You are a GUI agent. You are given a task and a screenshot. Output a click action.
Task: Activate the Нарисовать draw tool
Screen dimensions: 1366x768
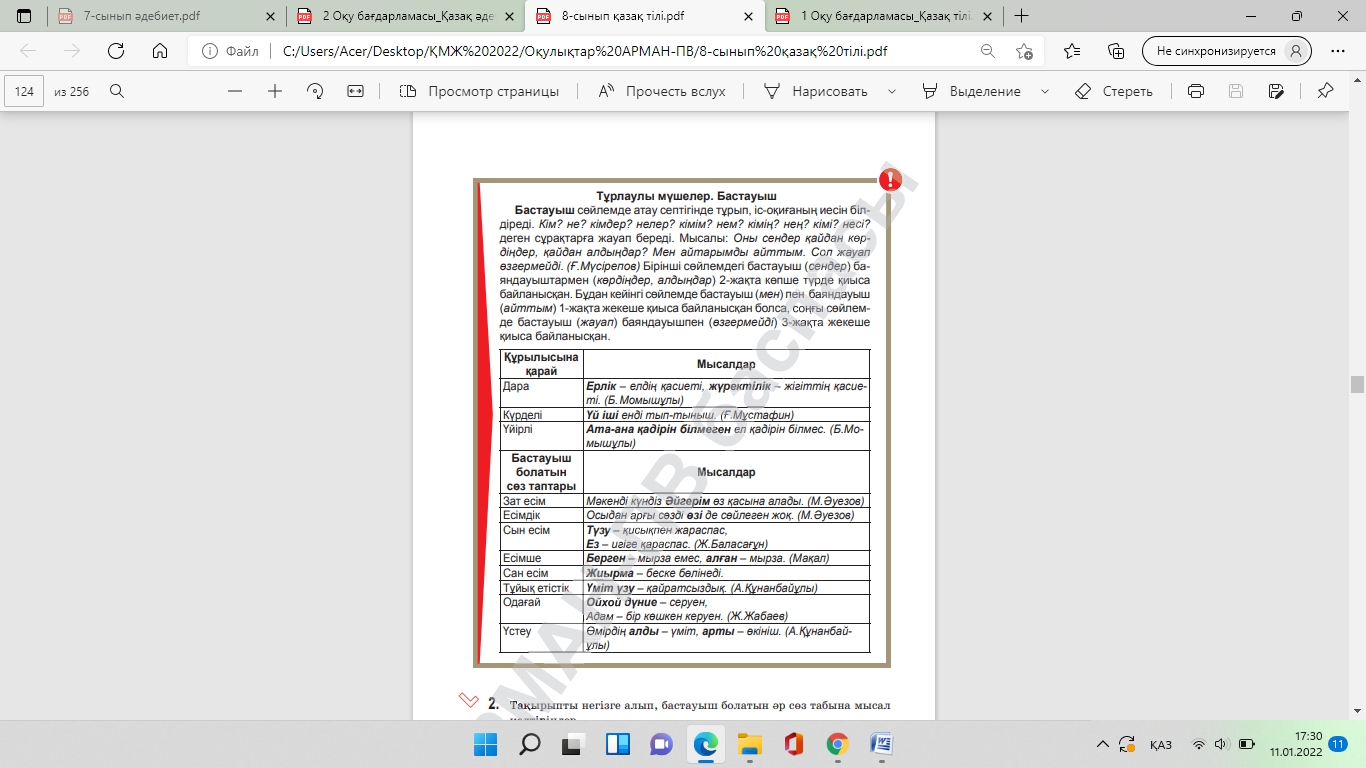click(x=816, y=91)
